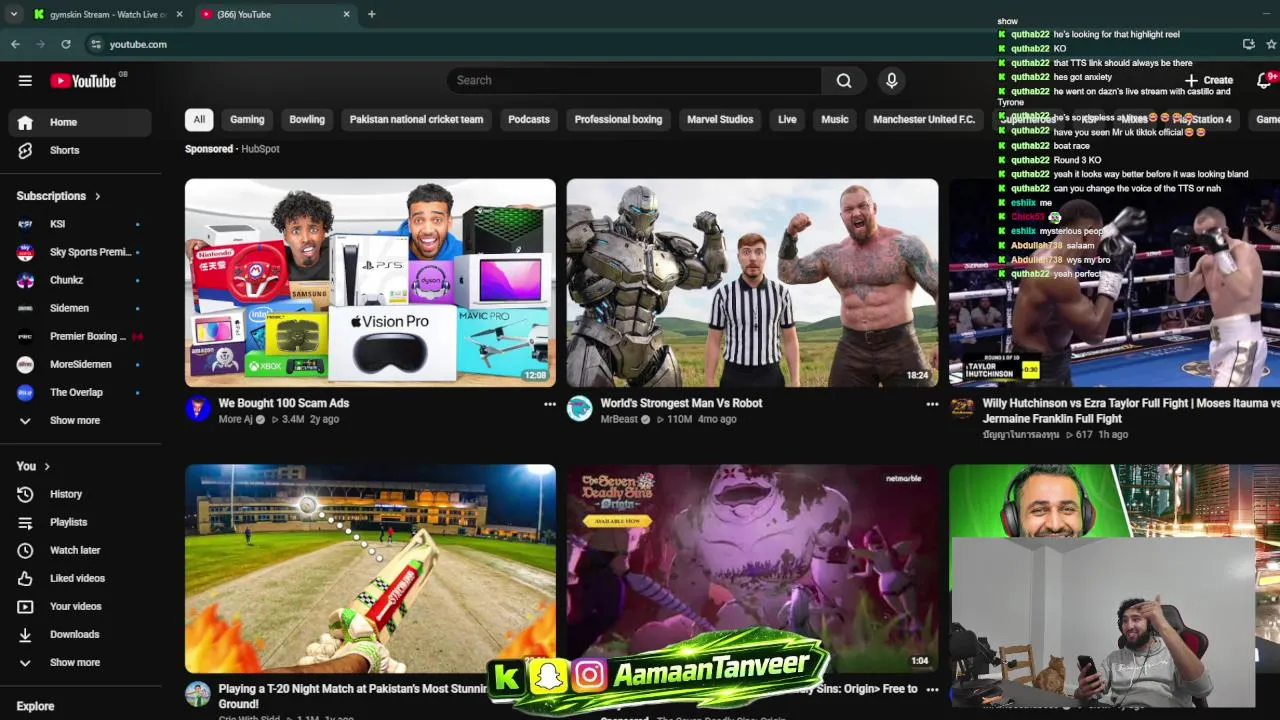Select the Professional boxing chip
The width and height of the screenshot is (1280, 720).
(618, 119)
